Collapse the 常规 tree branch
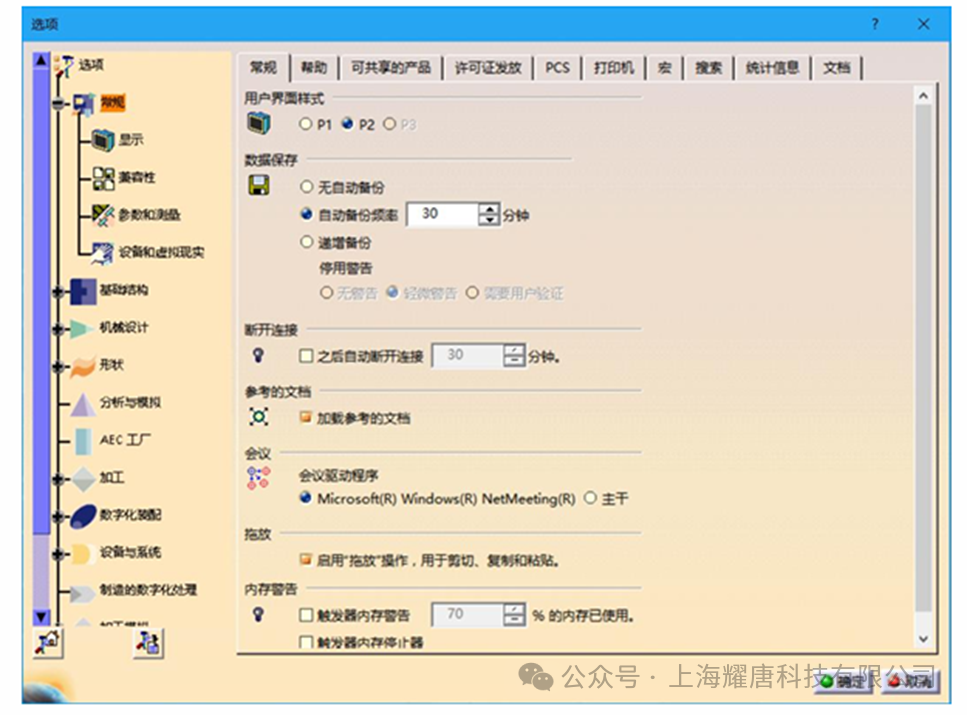967x715 pixels. point(57,101)
